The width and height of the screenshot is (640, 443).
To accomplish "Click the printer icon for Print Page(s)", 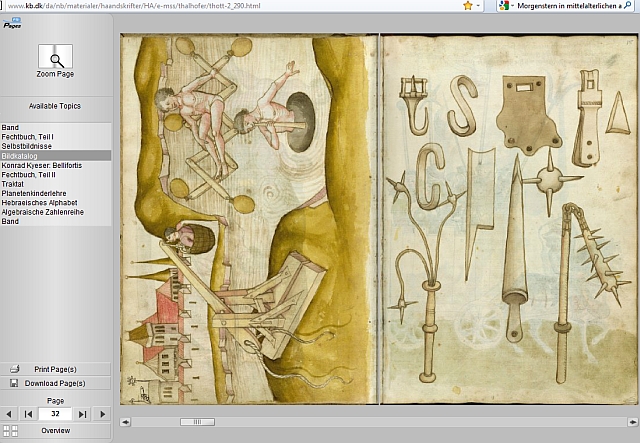I will [14, 369].
